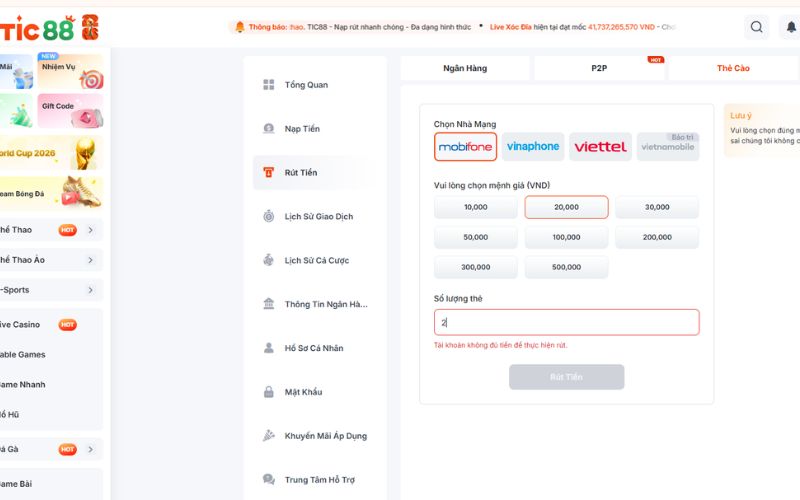
Task: Click the Rút Tiền withdraw icon
Action: [269, 172]
